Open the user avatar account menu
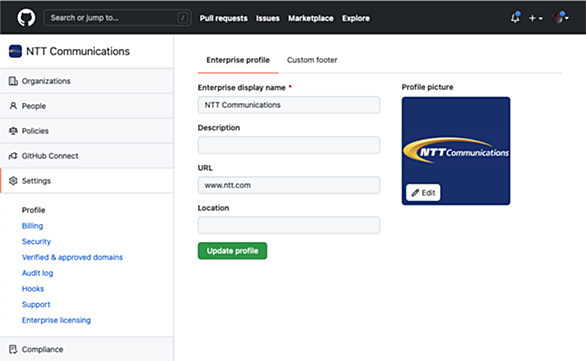This screenshot has width=586, height=361. click(x=560, y=17)
